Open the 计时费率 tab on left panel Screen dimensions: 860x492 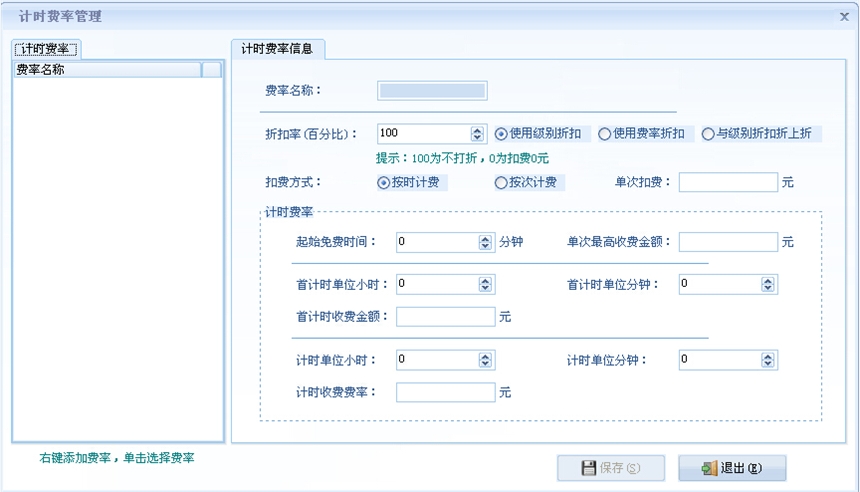(47, 49)
